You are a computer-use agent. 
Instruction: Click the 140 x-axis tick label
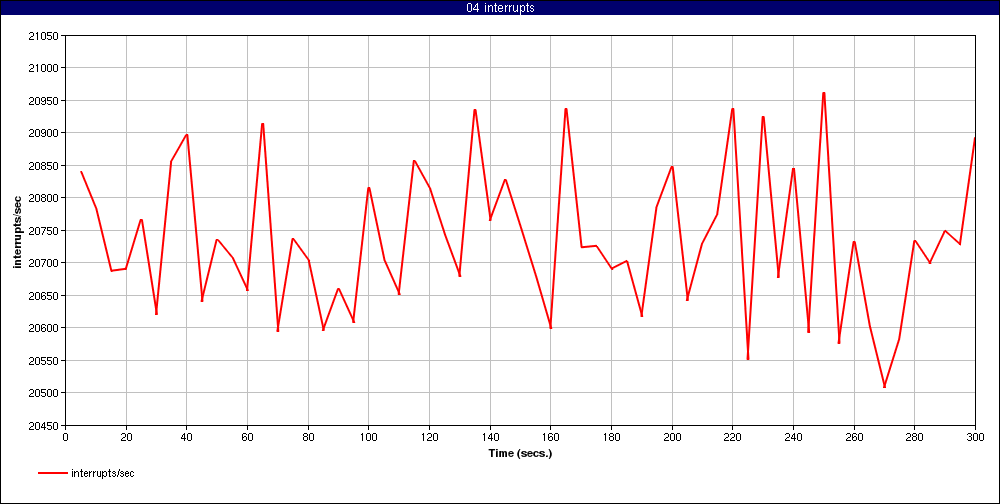tap(490, 438)
